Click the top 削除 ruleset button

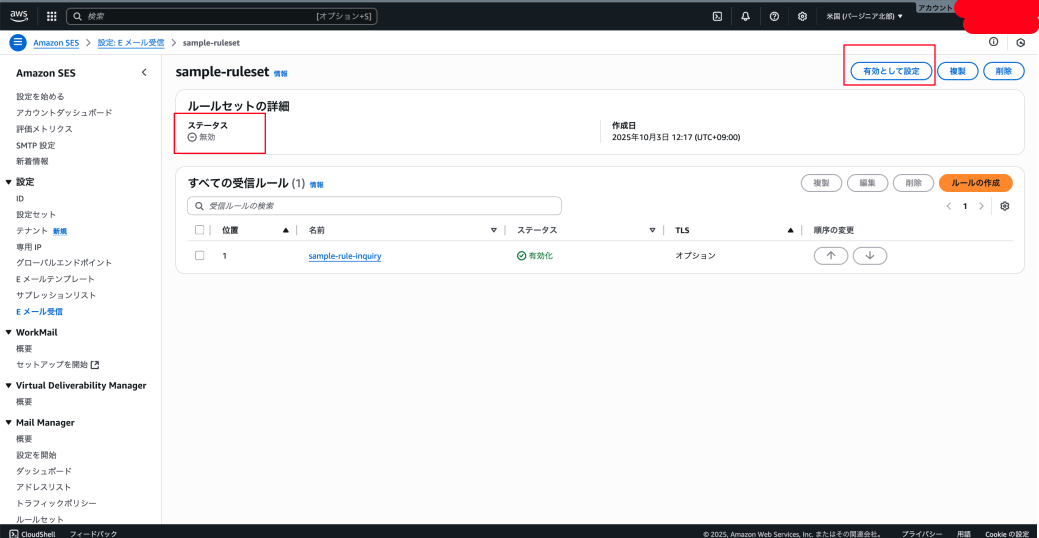tap(1003, 71)
